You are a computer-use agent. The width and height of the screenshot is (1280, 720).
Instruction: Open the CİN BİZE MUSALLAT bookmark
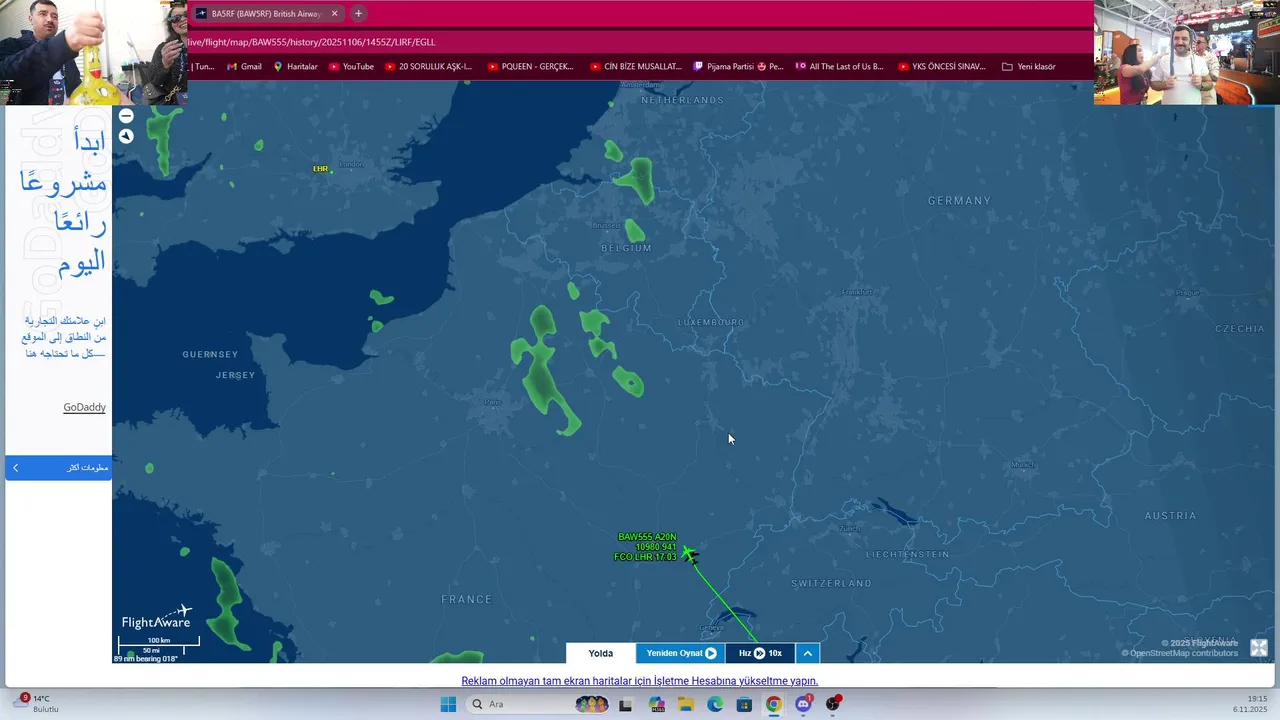tap(635, 67)
